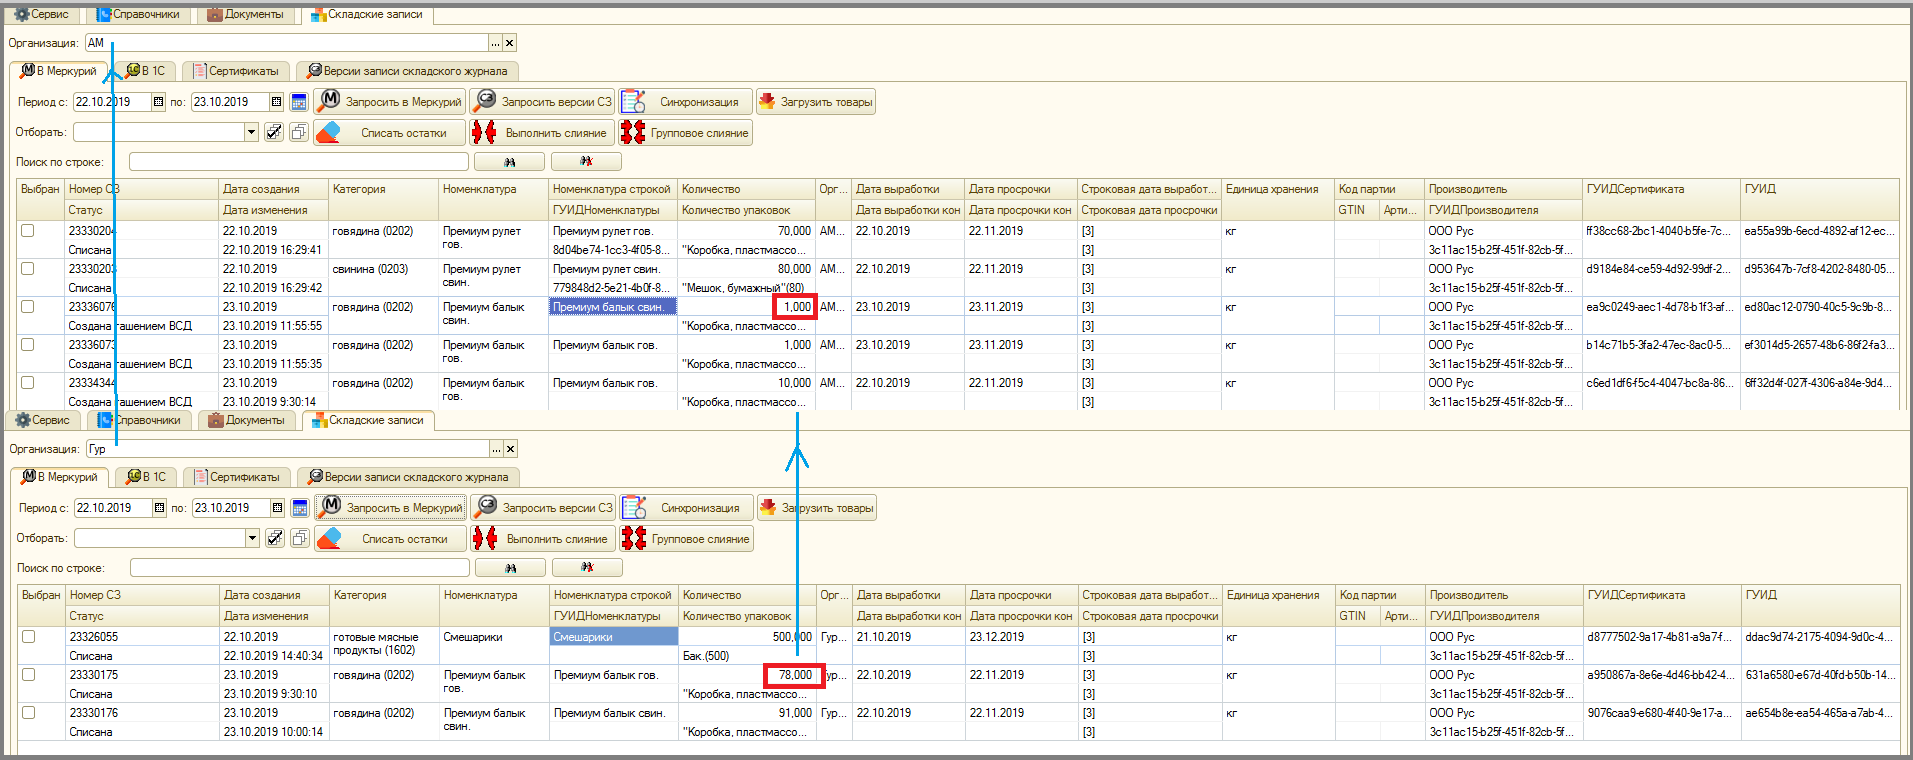Open the Документы tab in the Гур window
Screen dimensions: 1913x760
pyautogui.click(x=247, y=420)
